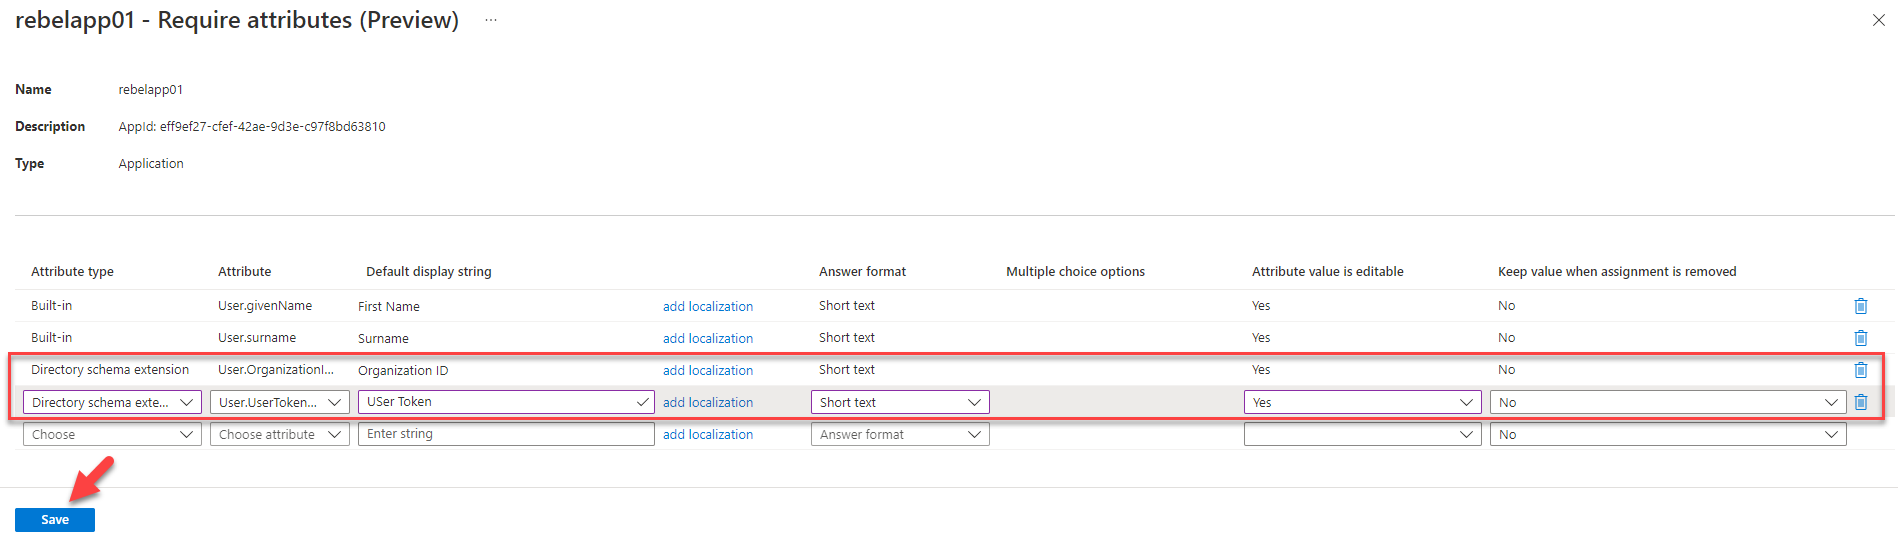Expand editable Yes dropdown in User Token row
The height and width of the screenshot is (542, 1898).
click(x=1362, y=402)
